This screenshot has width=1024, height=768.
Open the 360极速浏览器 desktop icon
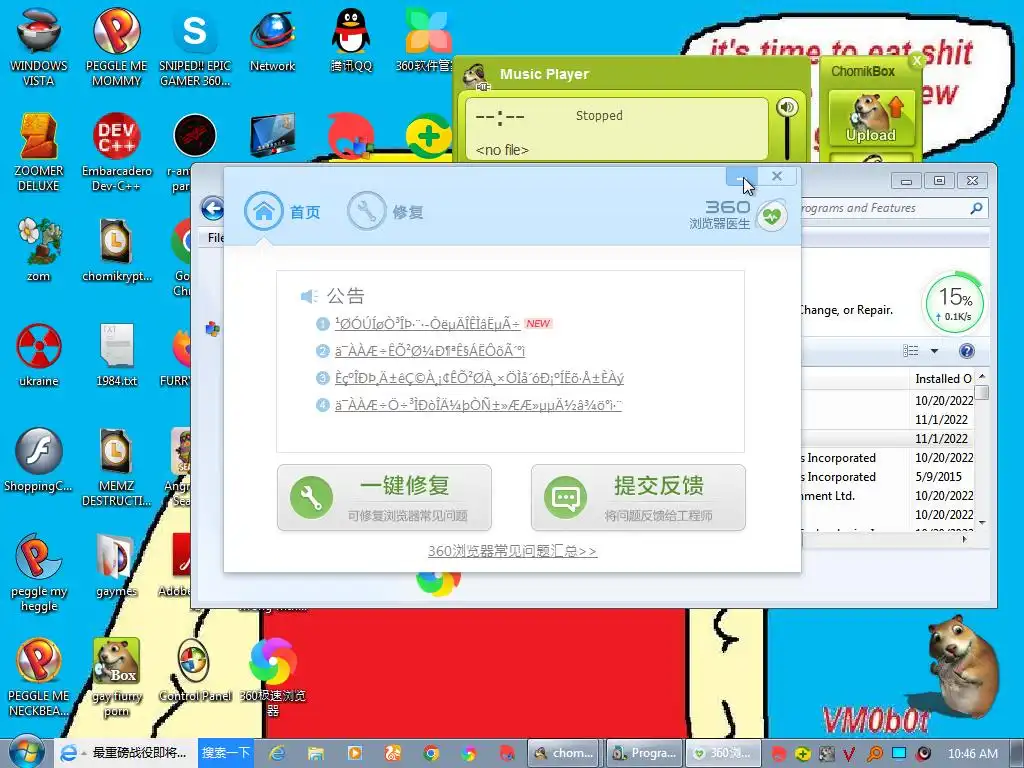[x=272, y=678]
